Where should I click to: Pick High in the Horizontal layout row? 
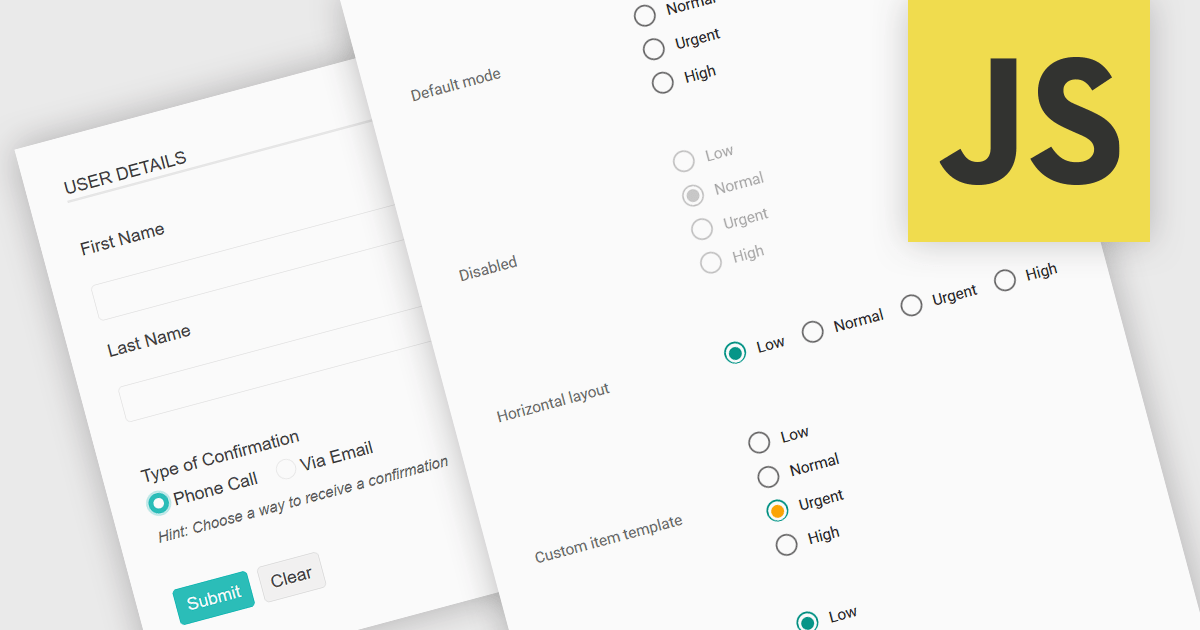(1005, 280)
